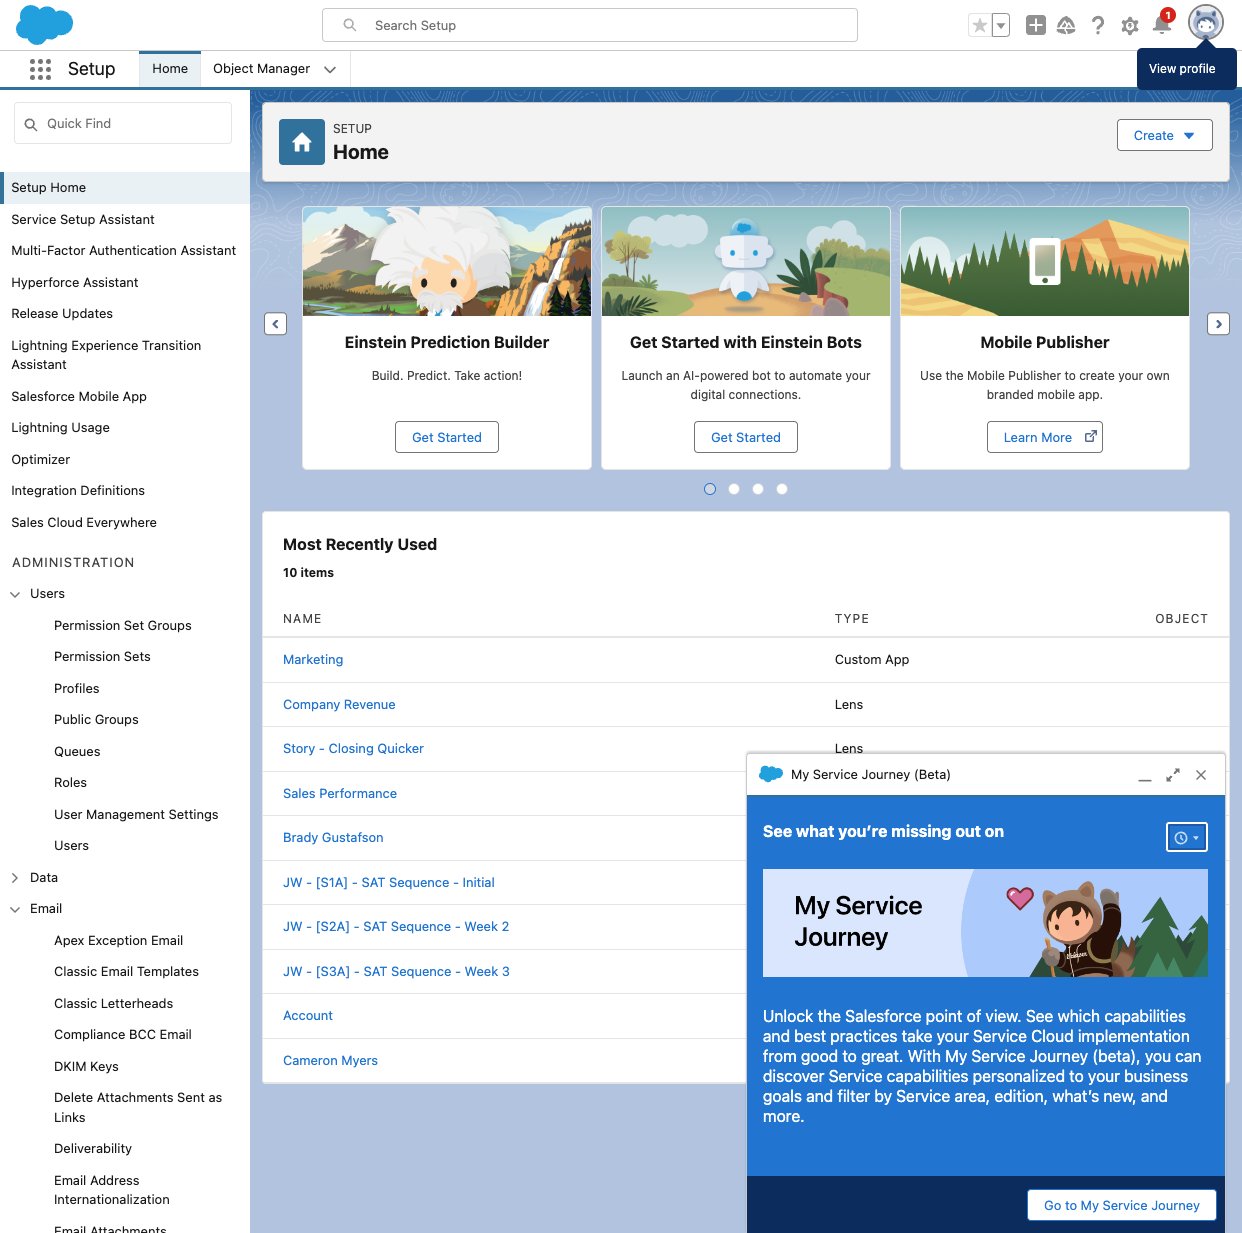The image size is (1242, 1233).
Task: Collapse the Users tree section
Action: [x=15, y=594]
